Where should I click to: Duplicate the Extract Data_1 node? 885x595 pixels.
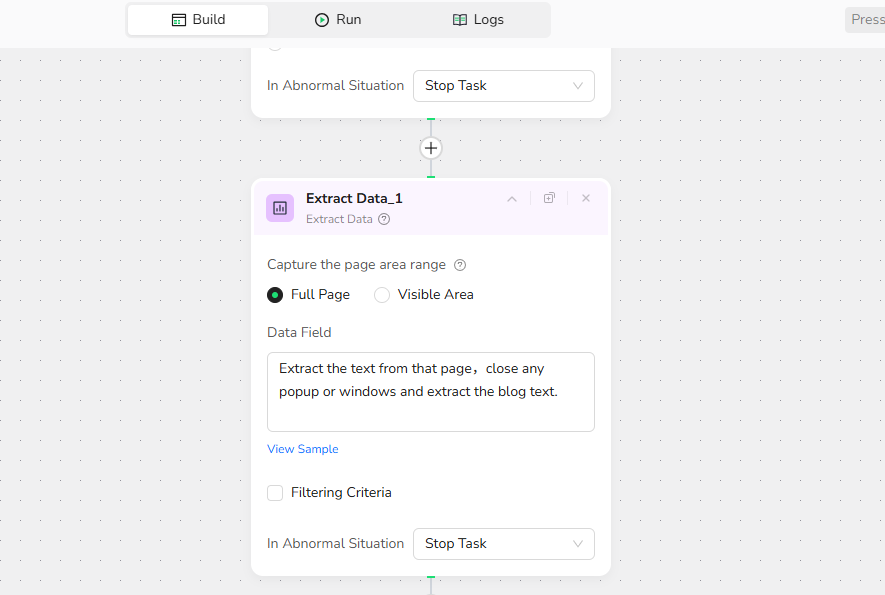tap(549, 198)
